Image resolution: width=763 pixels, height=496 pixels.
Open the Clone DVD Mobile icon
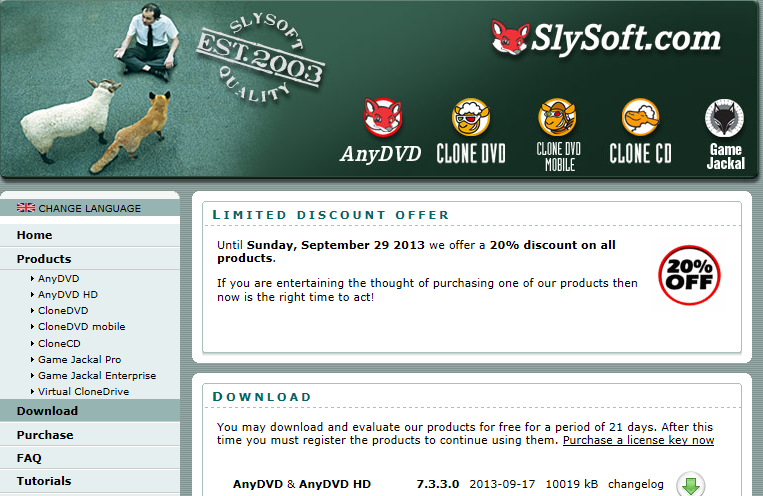[557, 117]
